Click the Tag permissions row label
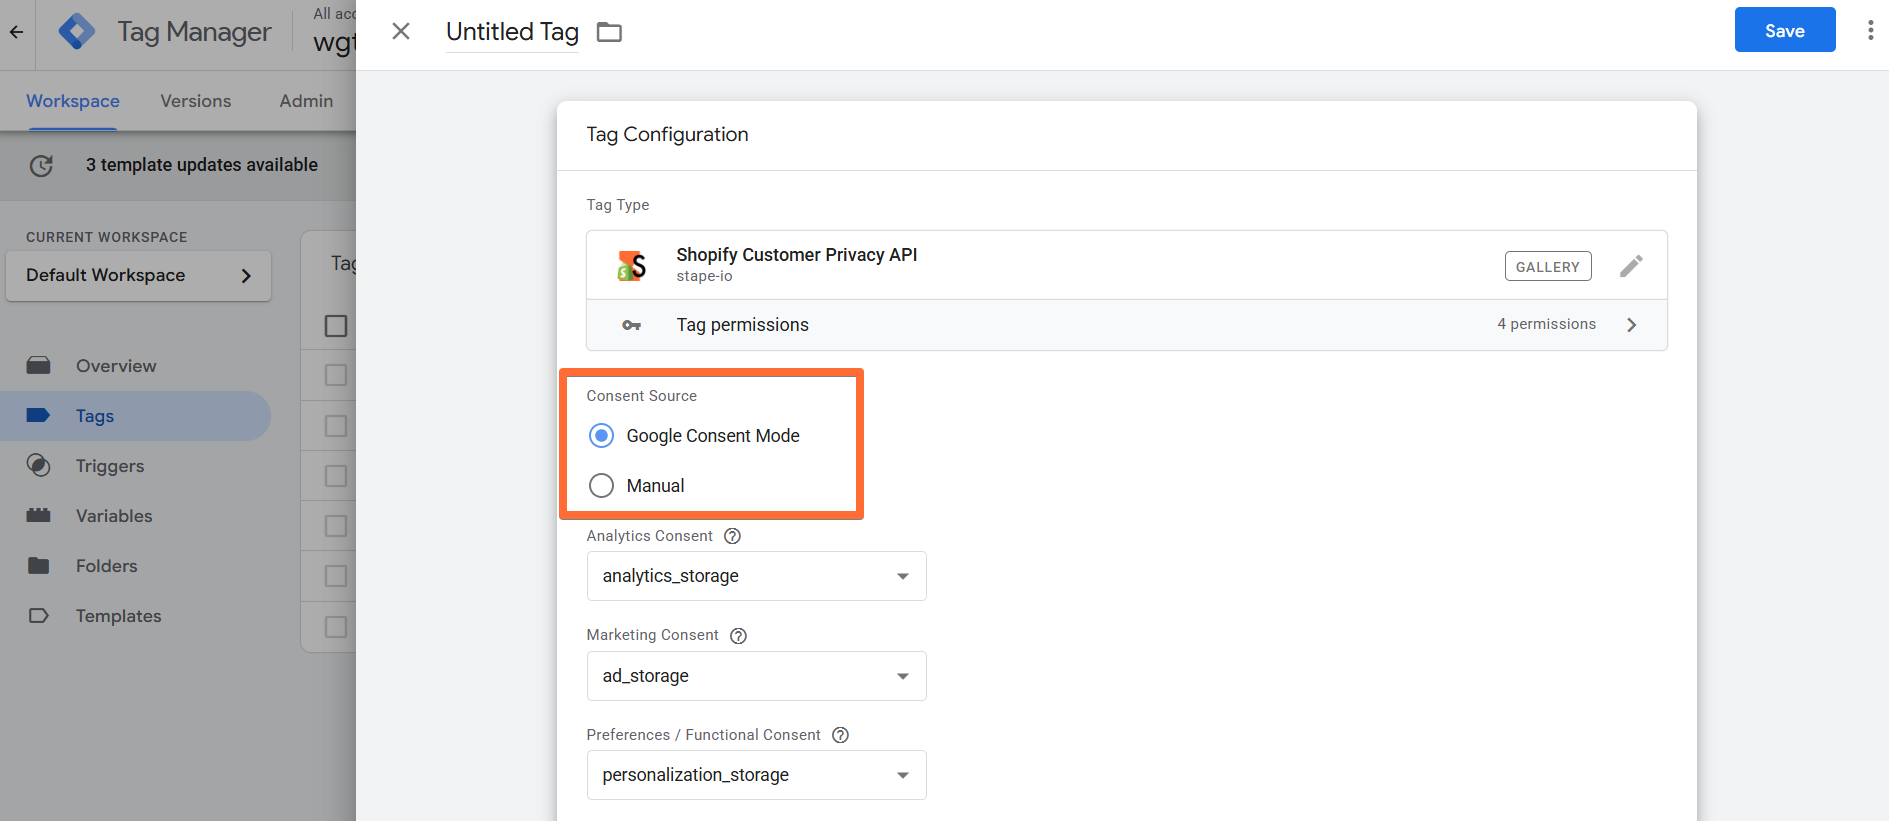Viewport: 1889px width, 821px height. (742, 325)
